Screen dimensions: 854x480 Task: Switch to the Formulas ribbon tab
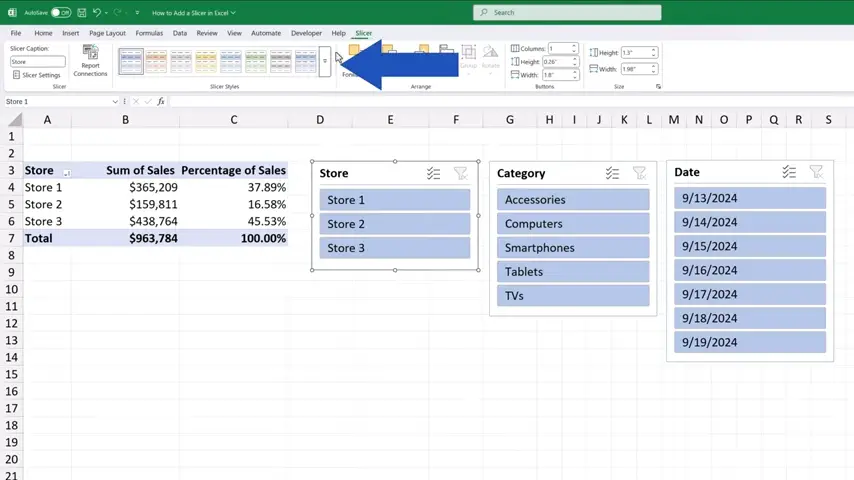[x=149, y=33]
